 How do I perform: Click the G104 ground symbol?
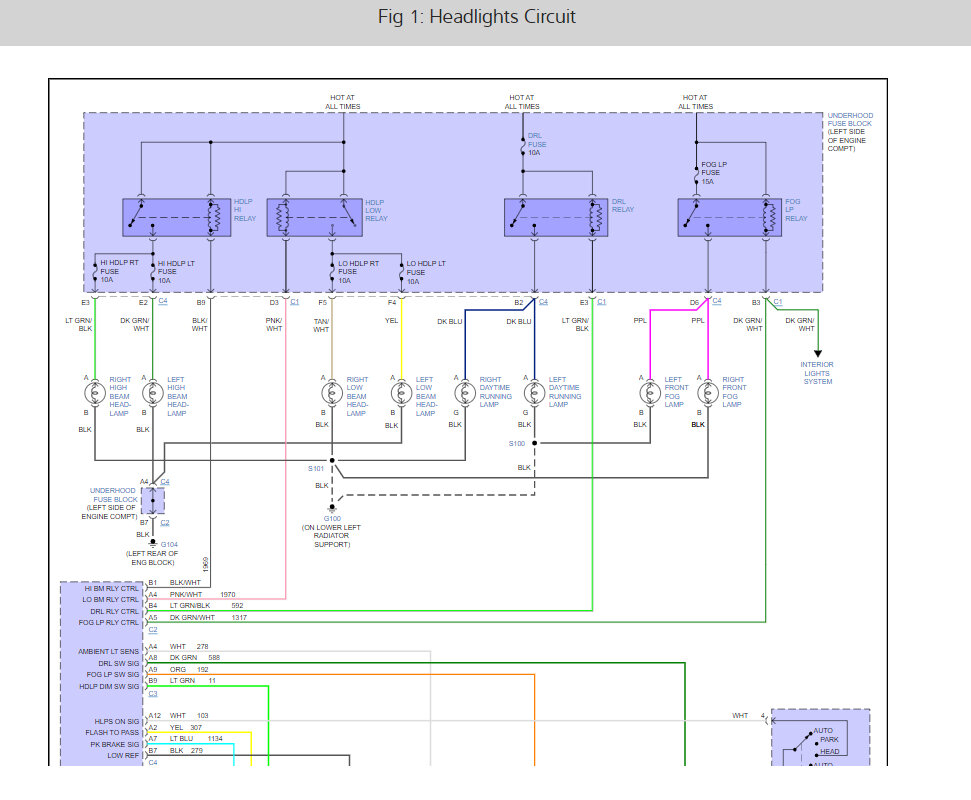(152, 543)
